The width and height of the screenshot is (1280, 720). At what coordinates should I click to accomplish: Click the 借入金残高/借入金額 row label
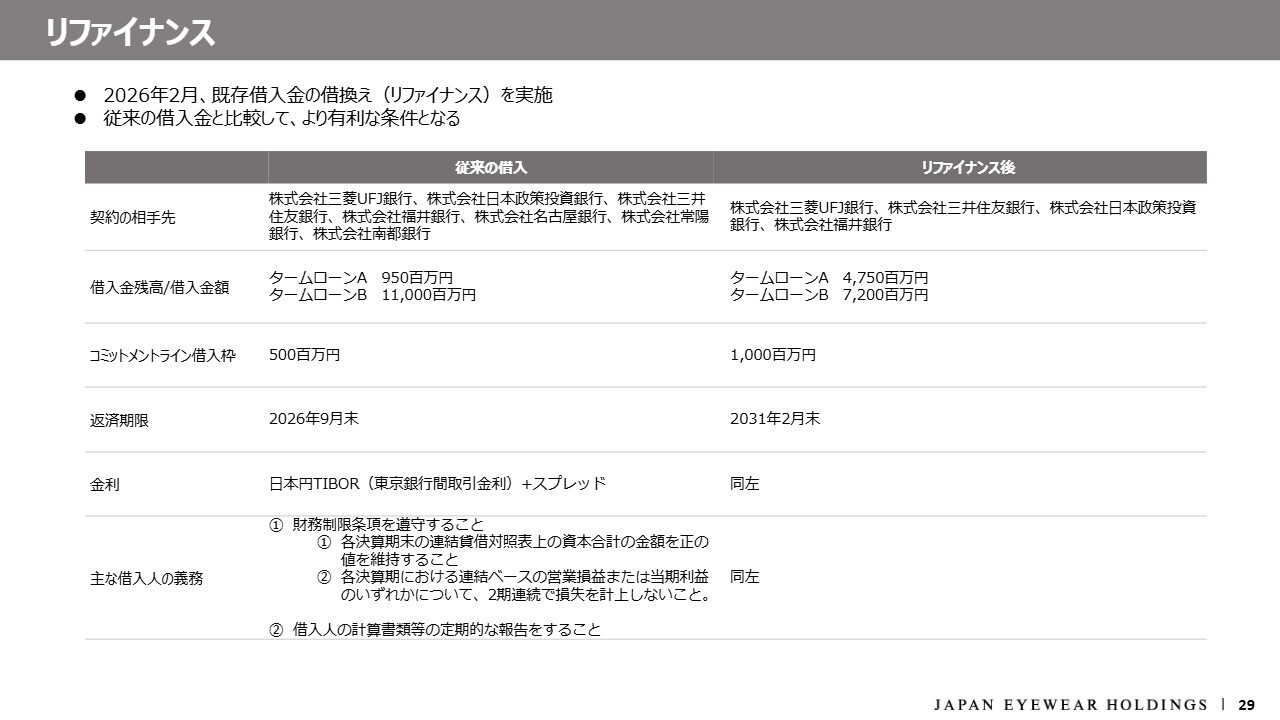click(159, 287)
